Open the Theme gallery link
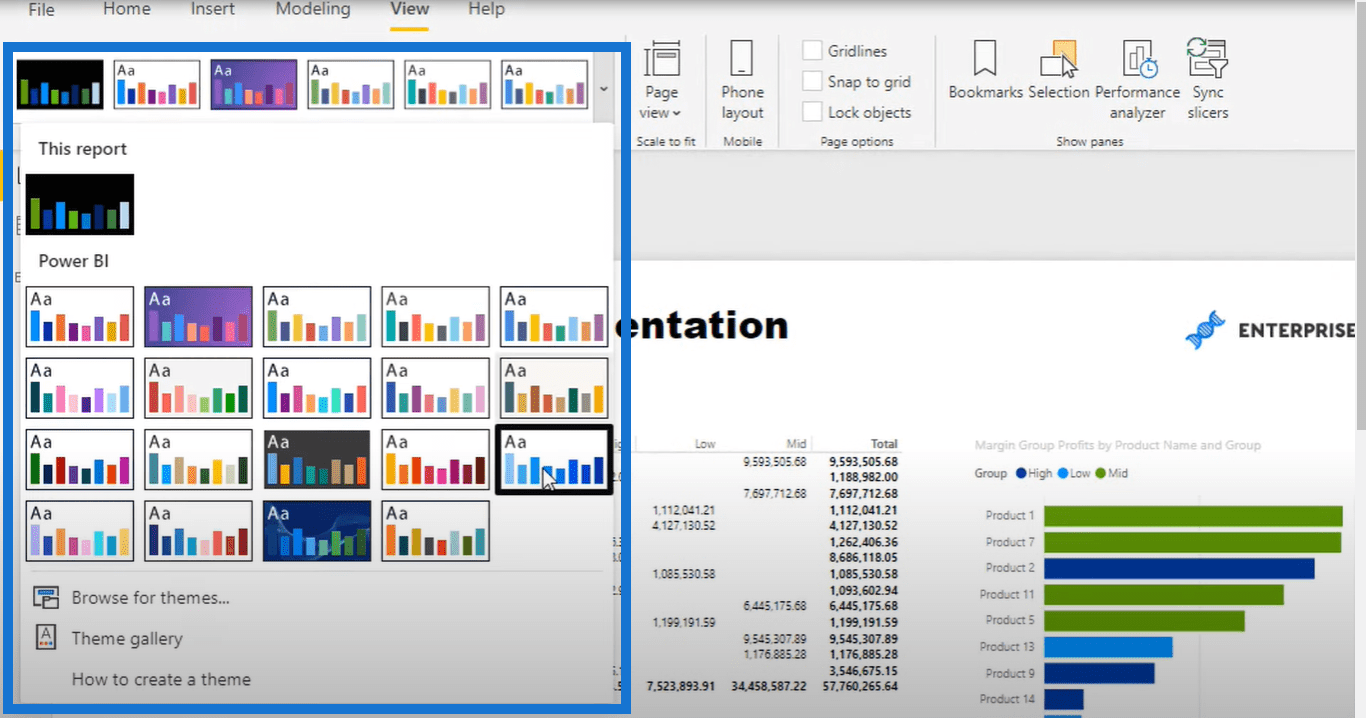The image size is (1366, 718). (x=127, y=638)
